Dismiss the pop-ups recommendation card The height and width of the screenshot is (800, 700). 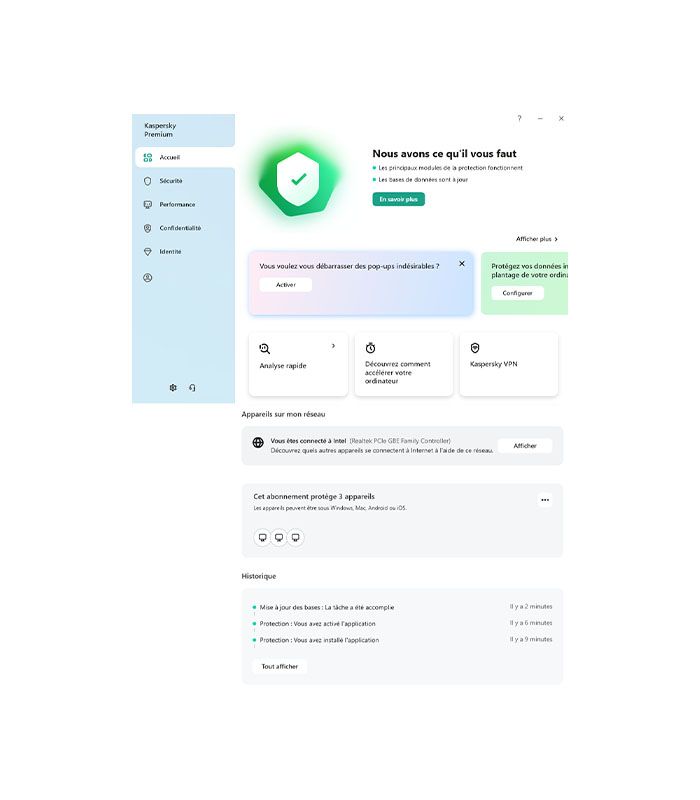[x=462, y=263]
